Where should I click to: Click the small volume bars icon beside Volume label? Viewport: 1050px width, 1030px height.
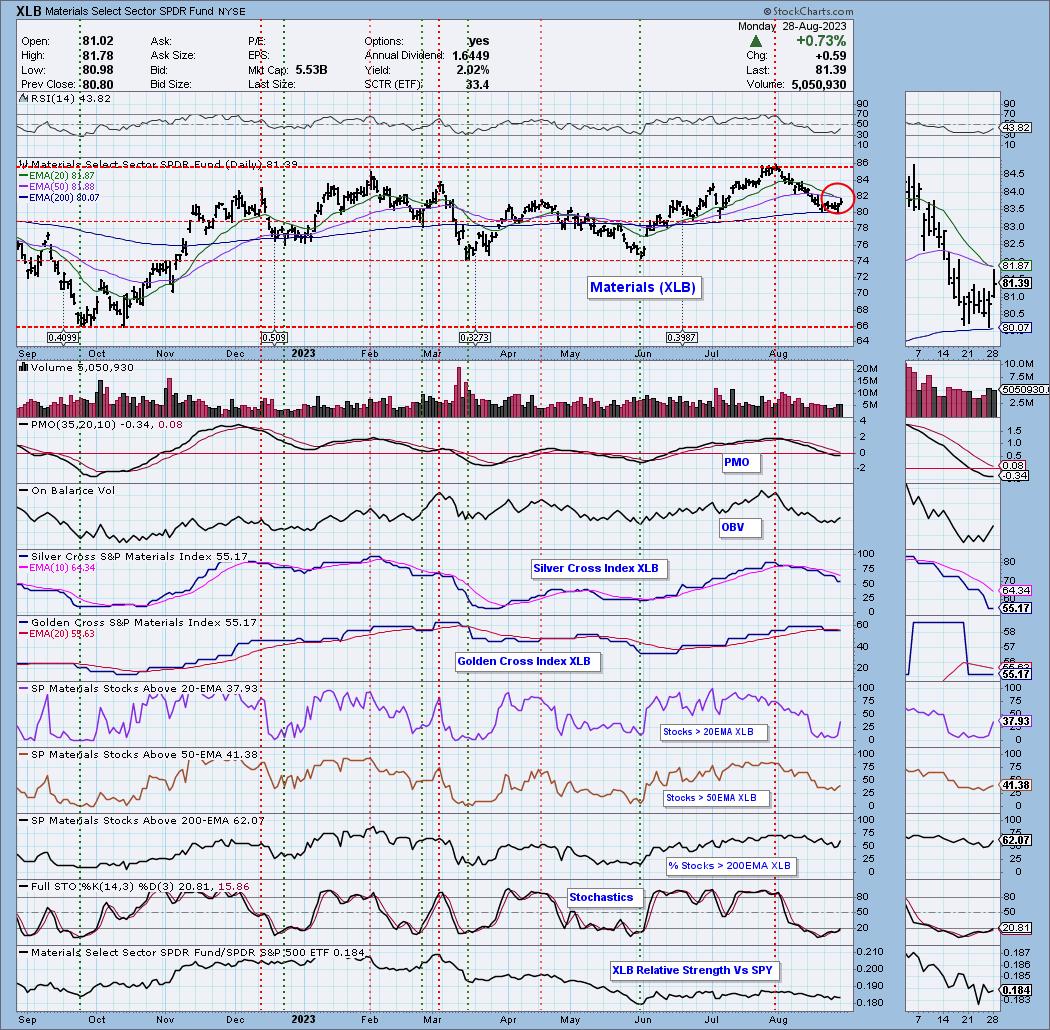(23, 367)
